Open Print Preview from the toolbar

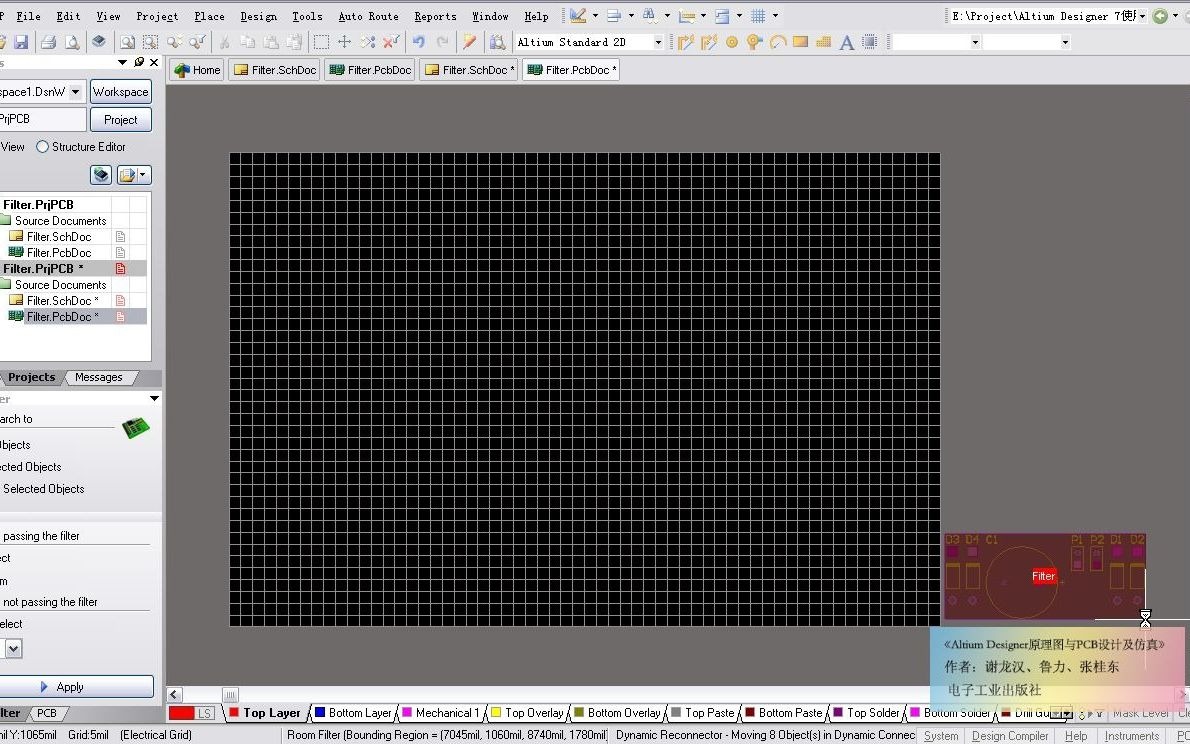(x=74, y=42)
